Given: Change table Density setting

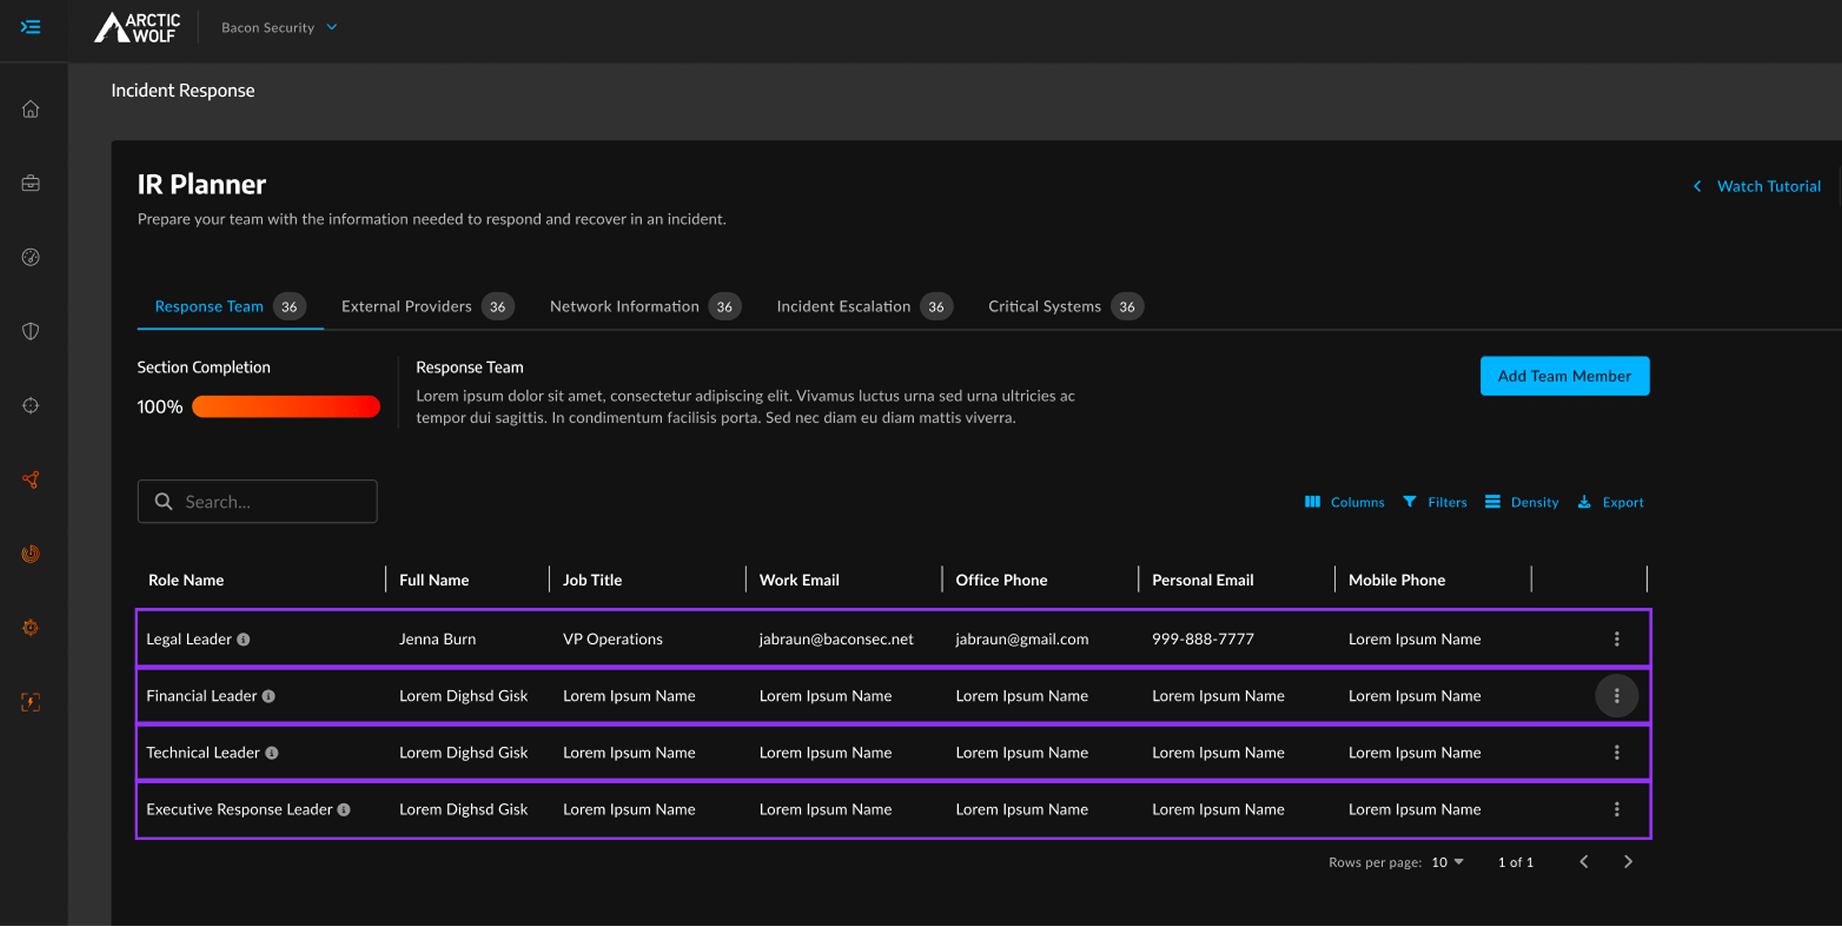Looking at the screenshot, I should [1522, 502].
